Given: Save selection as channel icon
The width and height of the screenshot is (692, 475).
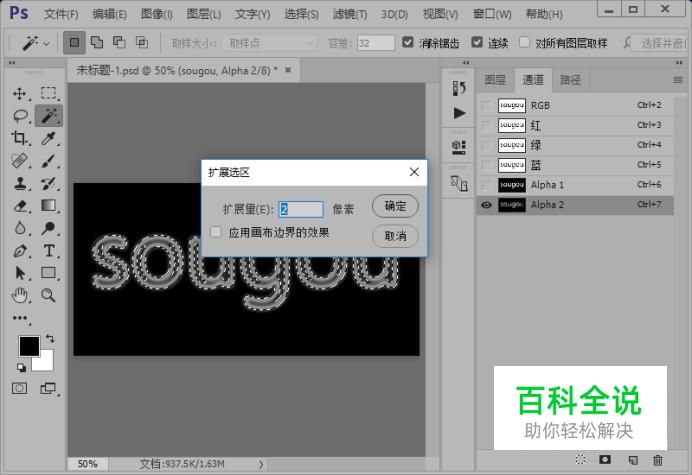Looking at the screenshot, I should pos(605,460).
